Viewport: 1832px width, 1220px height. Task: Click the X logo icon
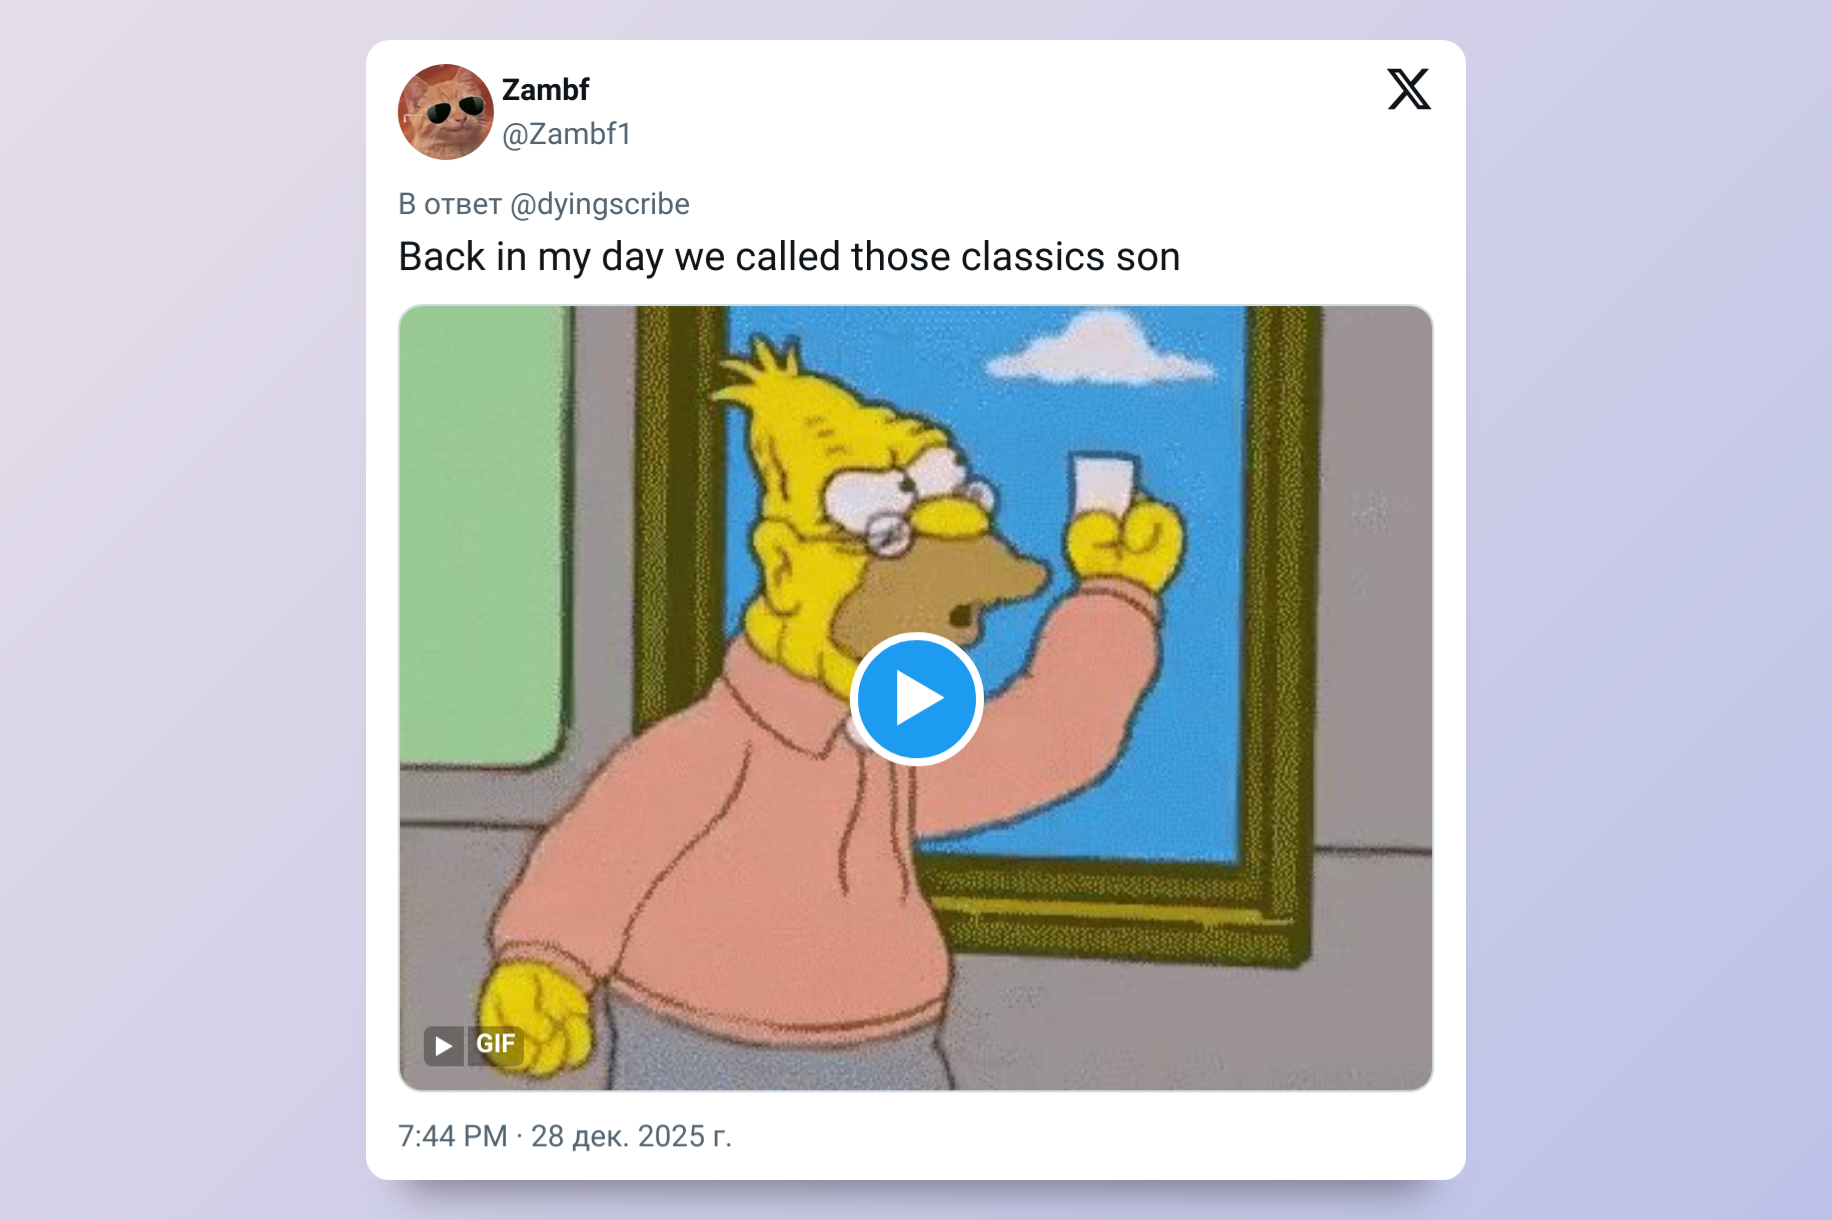click(1409, 89)
